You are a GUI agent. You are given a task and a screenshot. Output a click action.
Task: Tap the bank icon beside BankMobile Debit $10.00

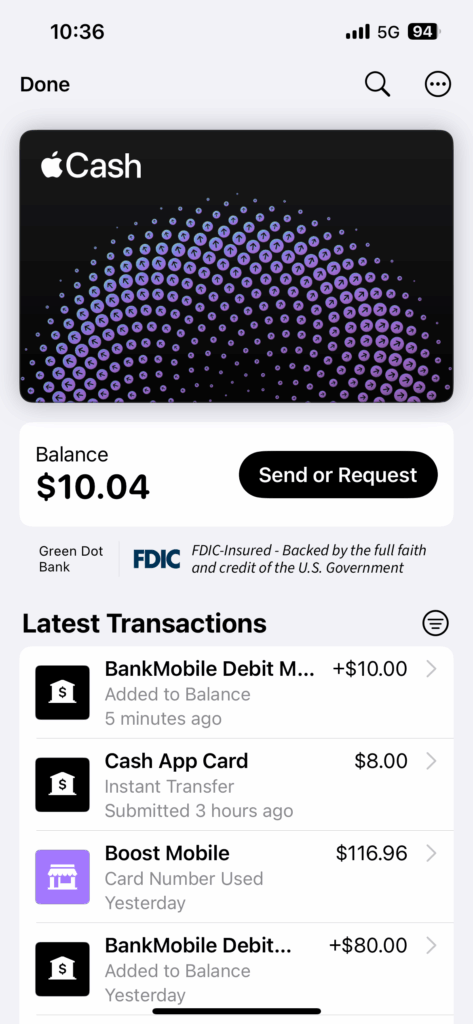pyautogui.click(x=62, y=693)
